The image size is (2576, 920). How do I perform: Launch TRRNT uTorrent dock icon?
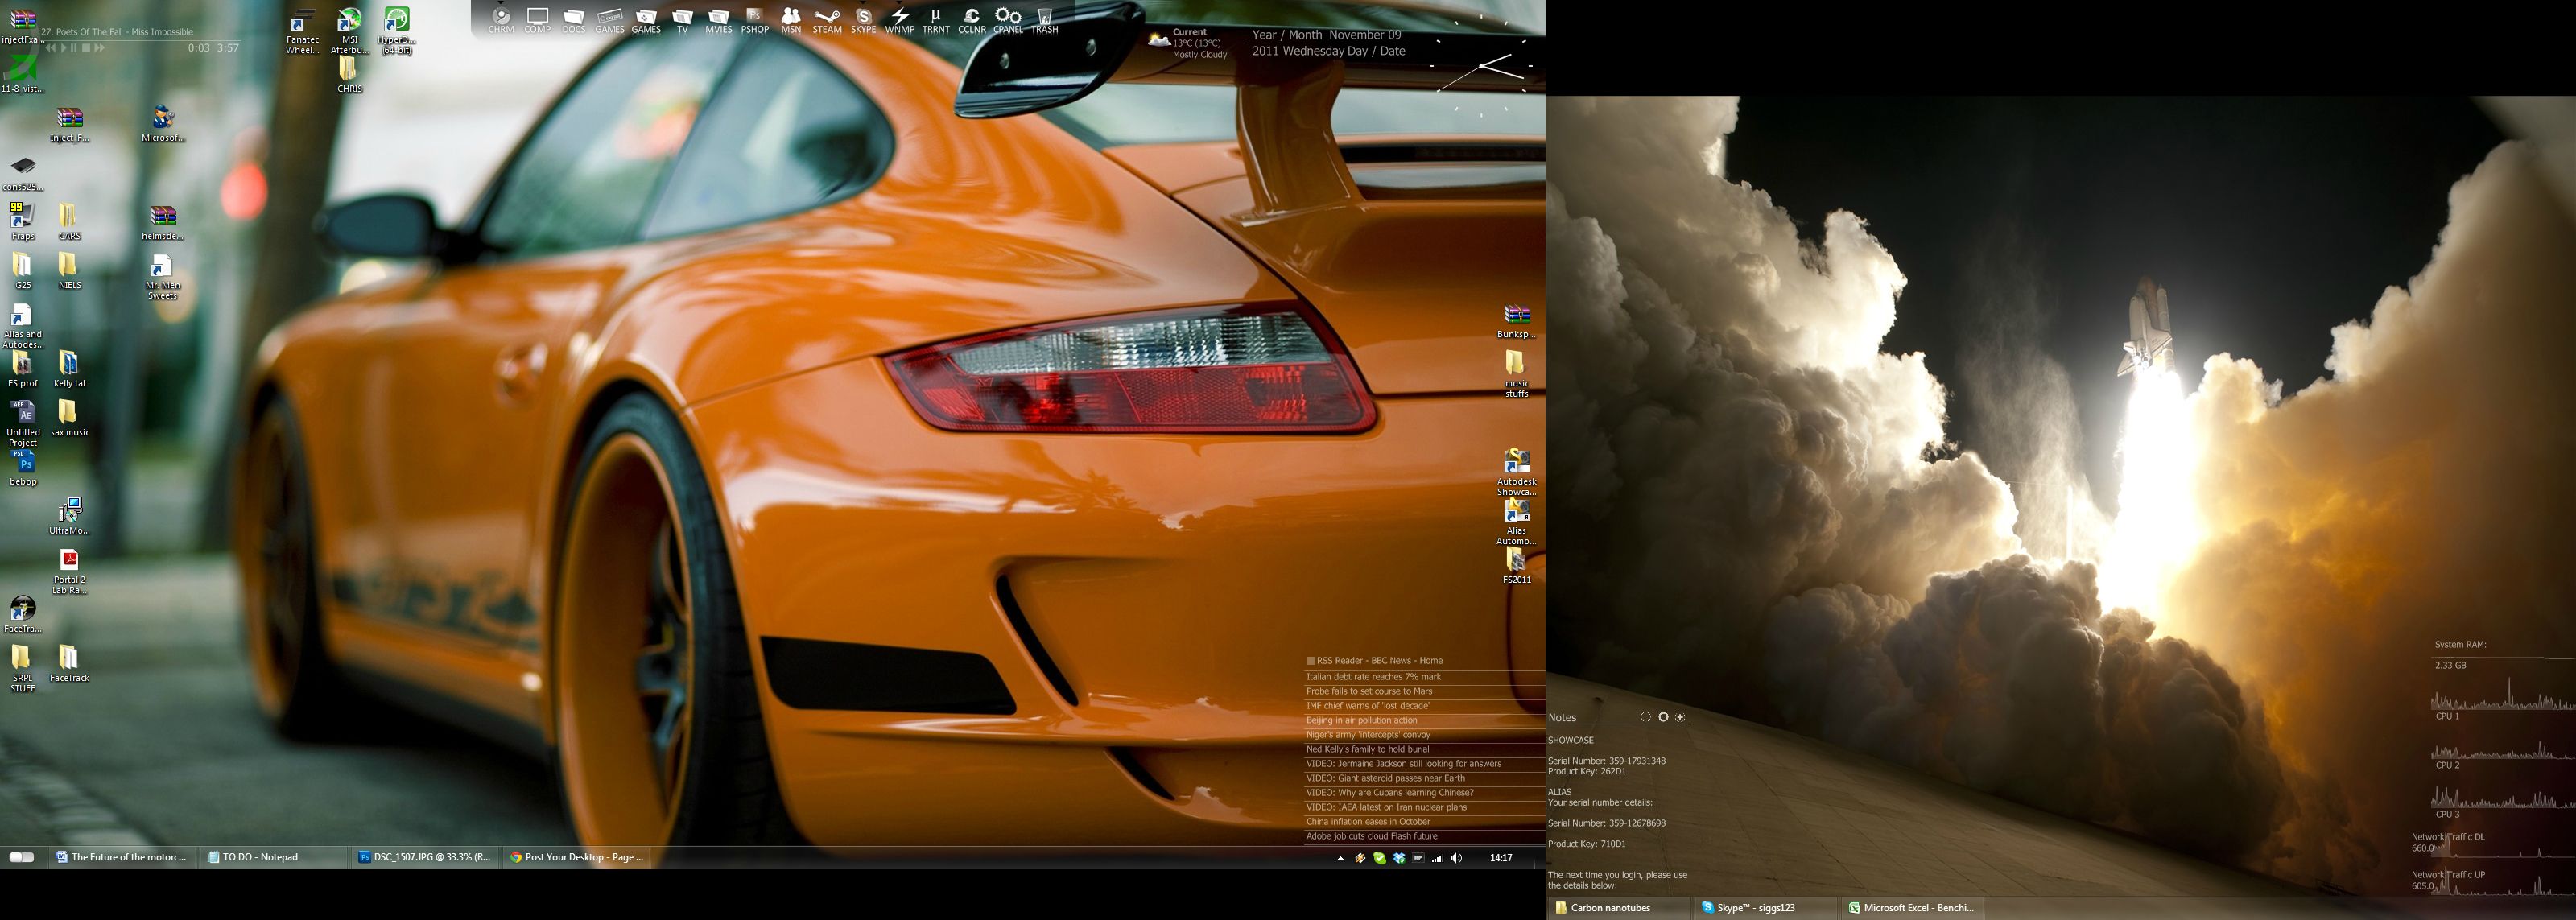935,18
